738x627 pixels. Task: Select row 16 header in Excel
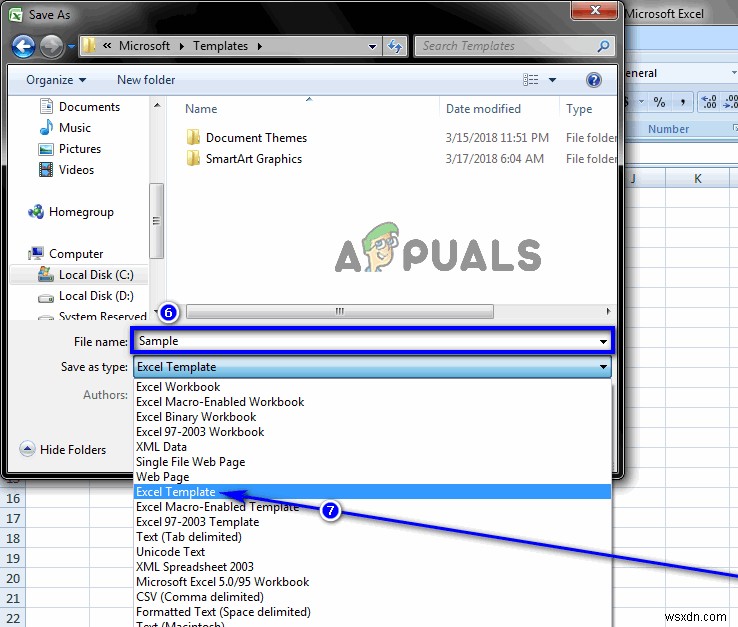(x=13, y=498)
